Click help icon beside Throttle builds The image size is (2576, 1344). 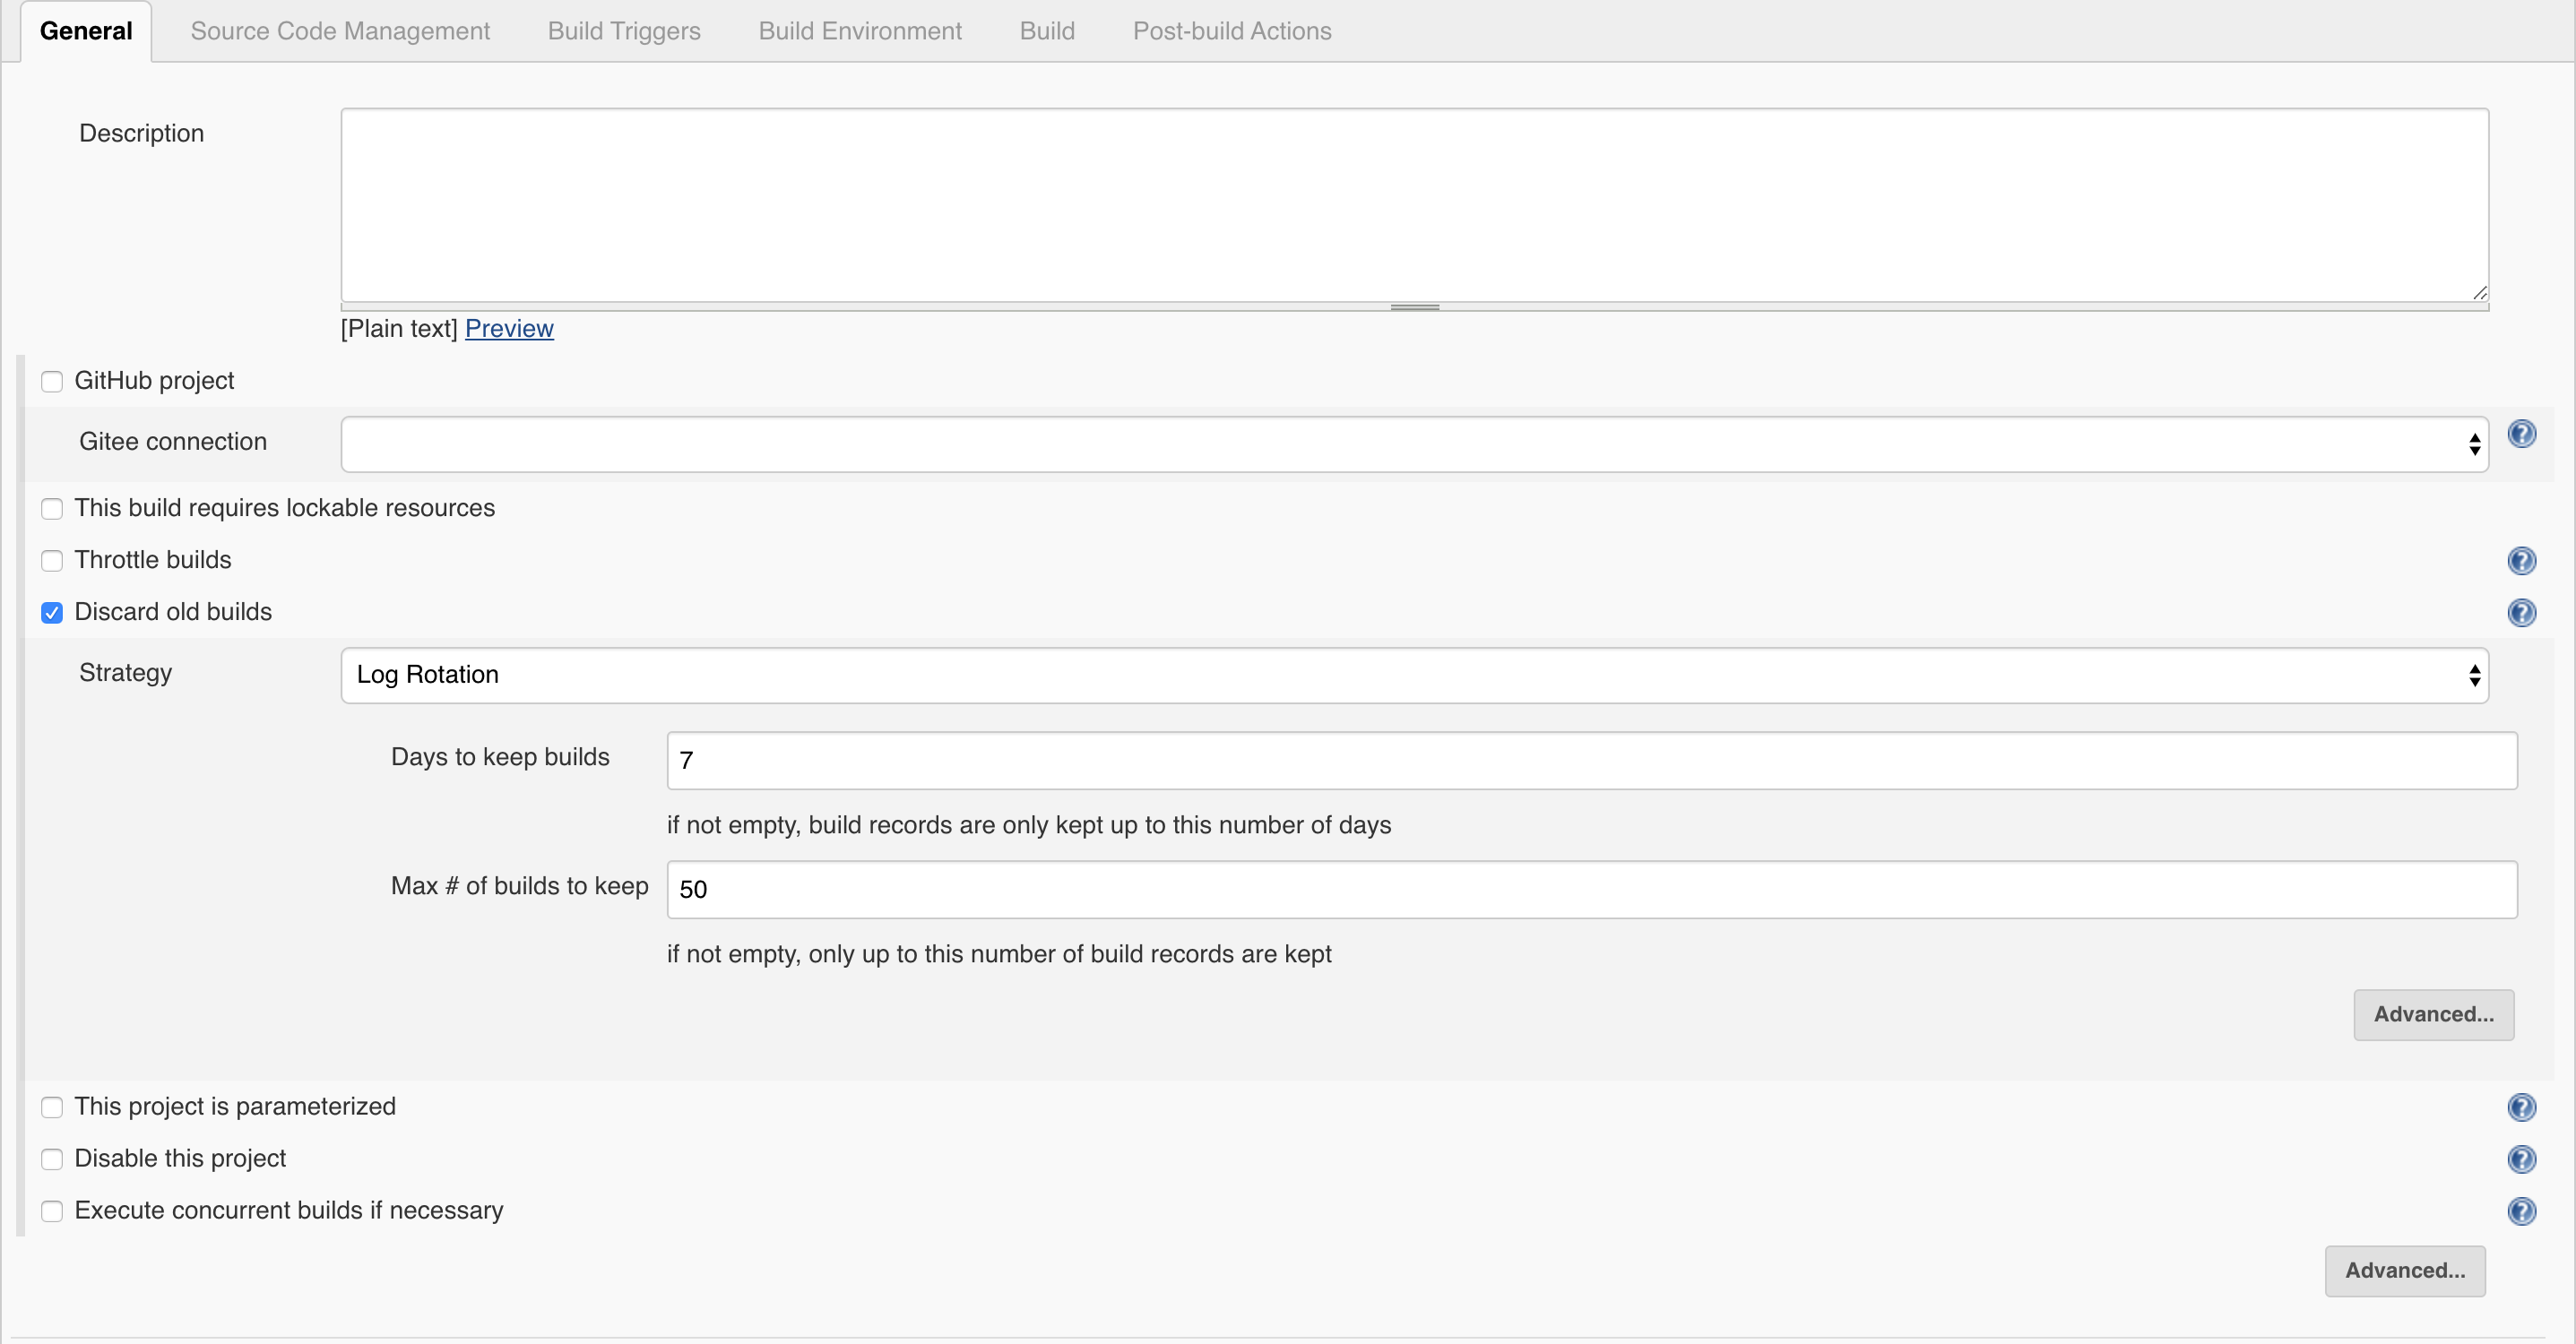point(2521,561)
